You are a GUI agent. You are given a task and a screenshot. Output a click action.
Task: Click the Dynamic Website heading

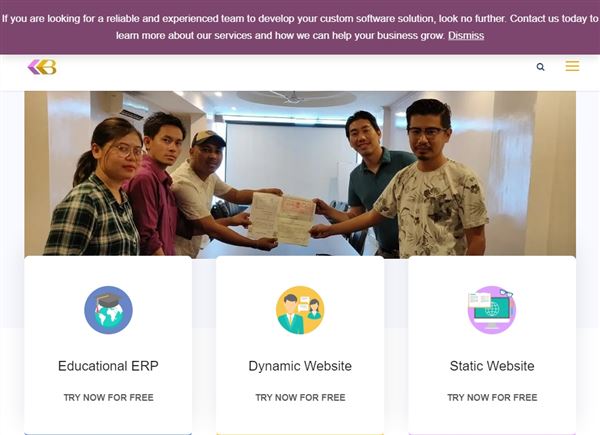tap(300, 366)
